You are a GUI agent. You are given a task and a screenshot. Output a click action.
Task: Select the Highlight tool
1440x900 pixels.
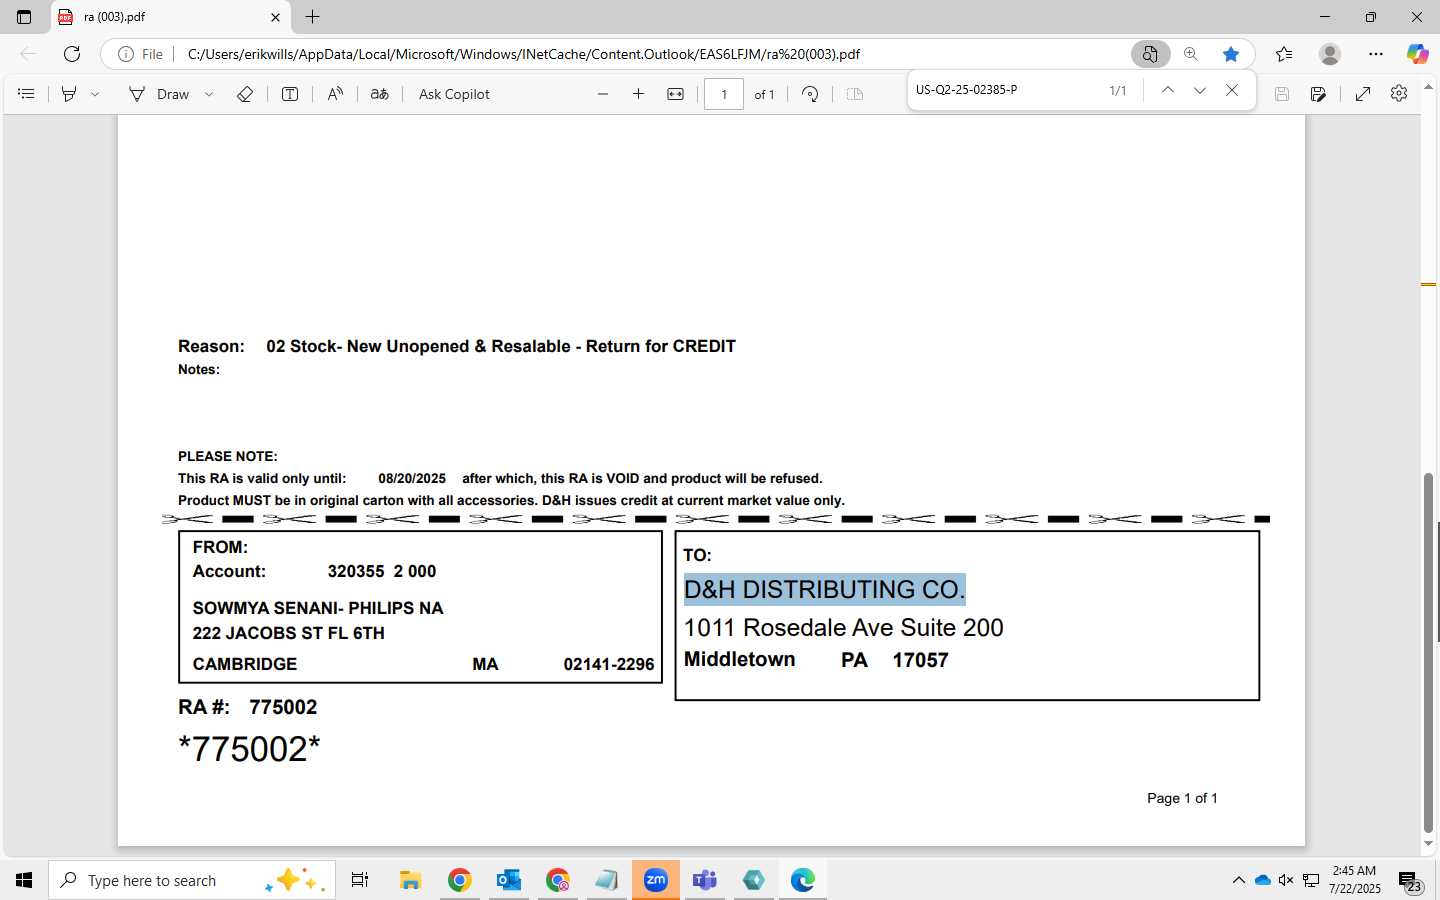click(x=69, y=94)
